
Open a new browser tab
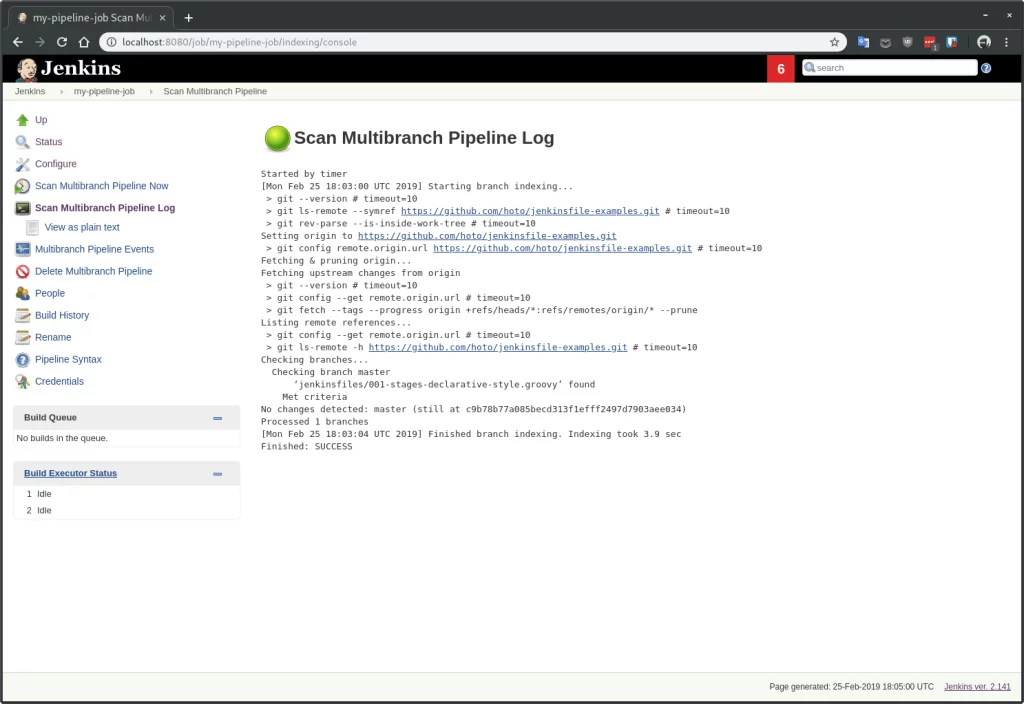(x=188, y=18)
